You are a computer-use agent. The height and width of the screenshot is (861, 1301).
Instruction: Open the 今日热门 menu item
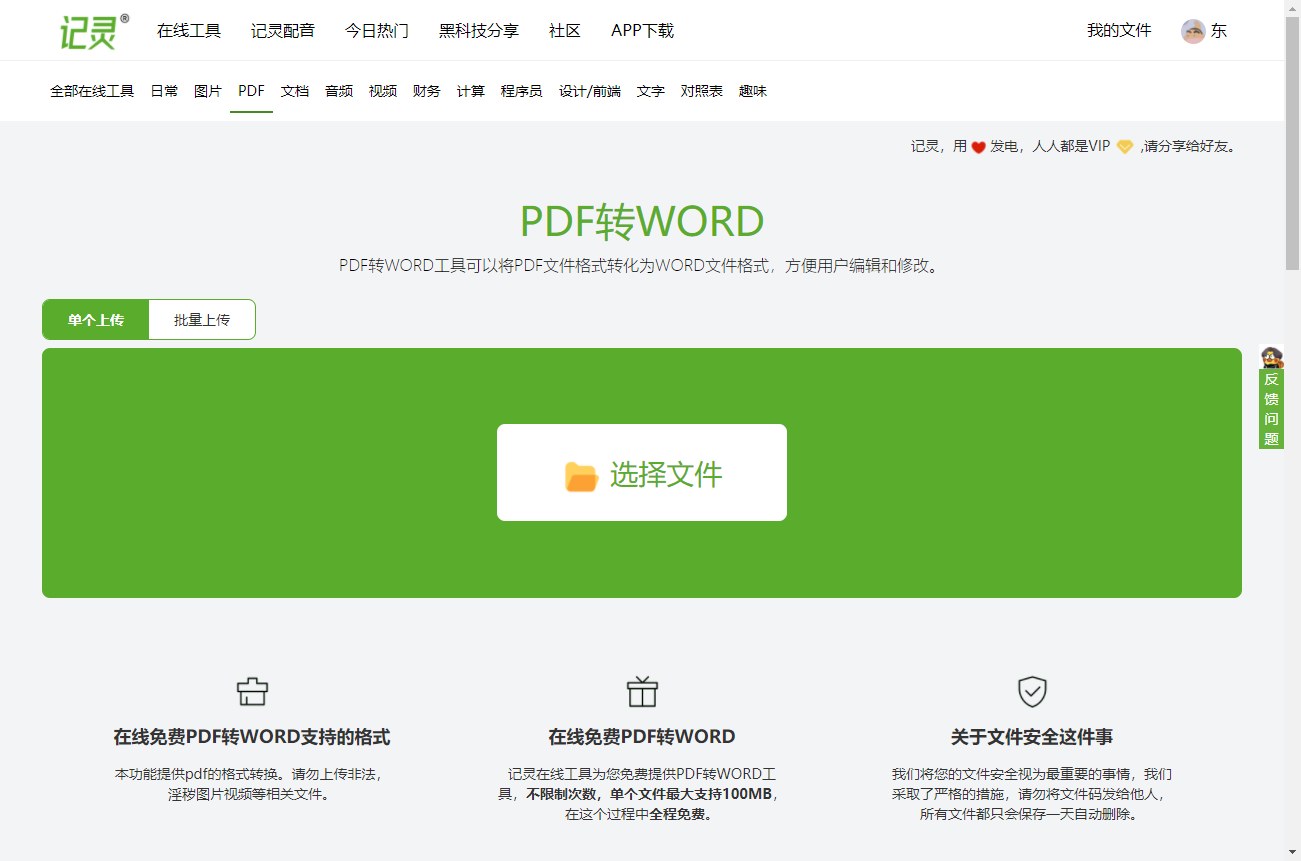[377, 30]
